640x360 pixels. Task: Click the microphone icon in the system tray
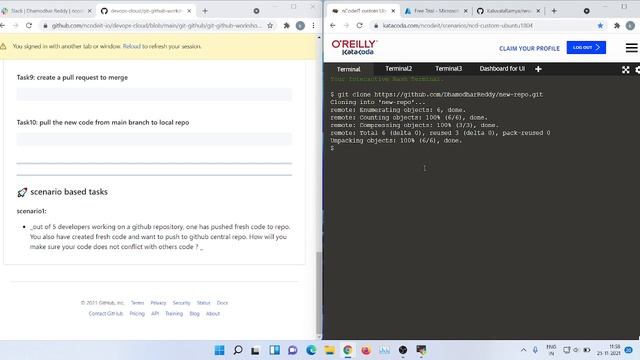pos(535,350)
